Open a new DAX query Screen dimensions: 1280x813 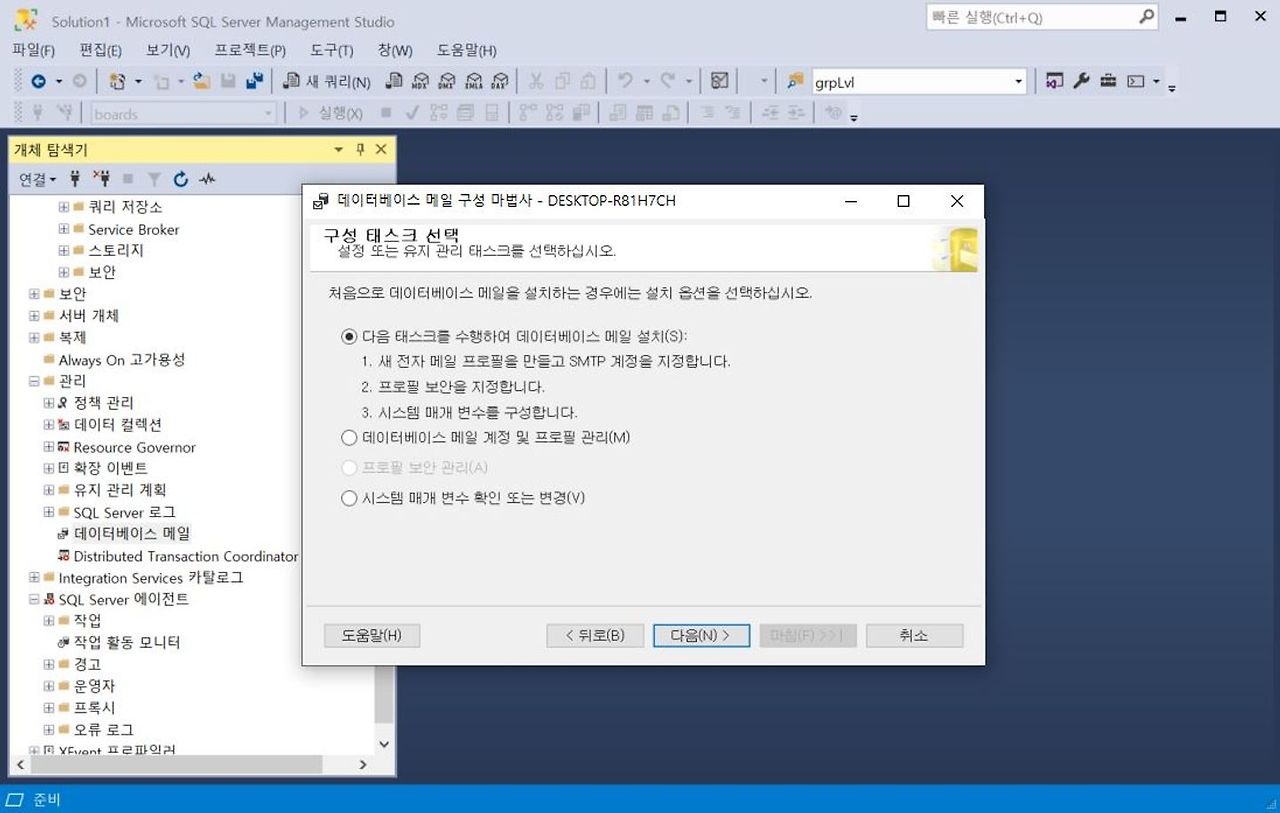click(x=500, y=82)
